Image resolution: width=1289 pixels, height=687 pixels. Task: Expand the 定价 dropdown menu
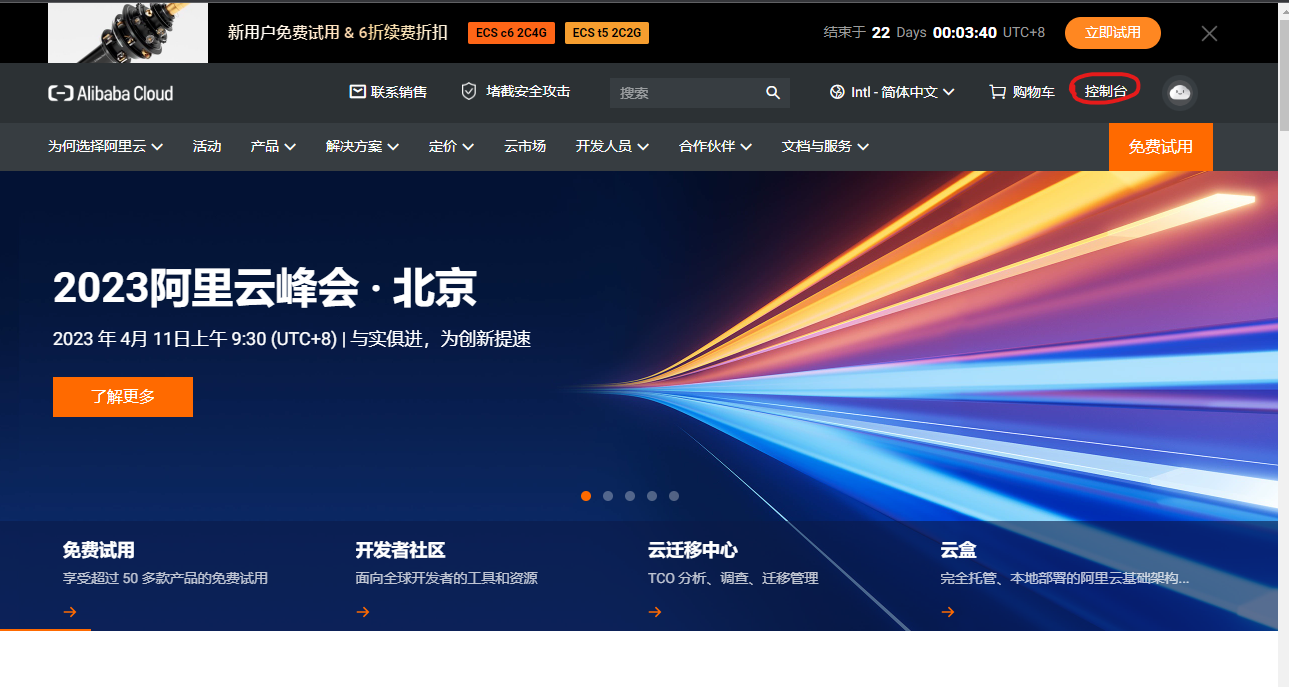[451, 146]
